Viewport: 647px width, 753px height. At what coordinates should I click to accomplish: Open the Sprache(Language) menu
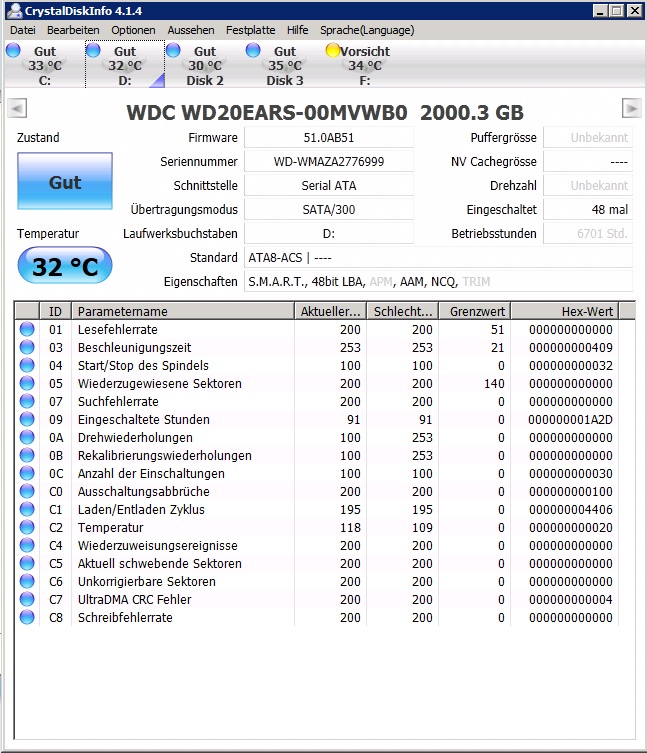point(367,30)
